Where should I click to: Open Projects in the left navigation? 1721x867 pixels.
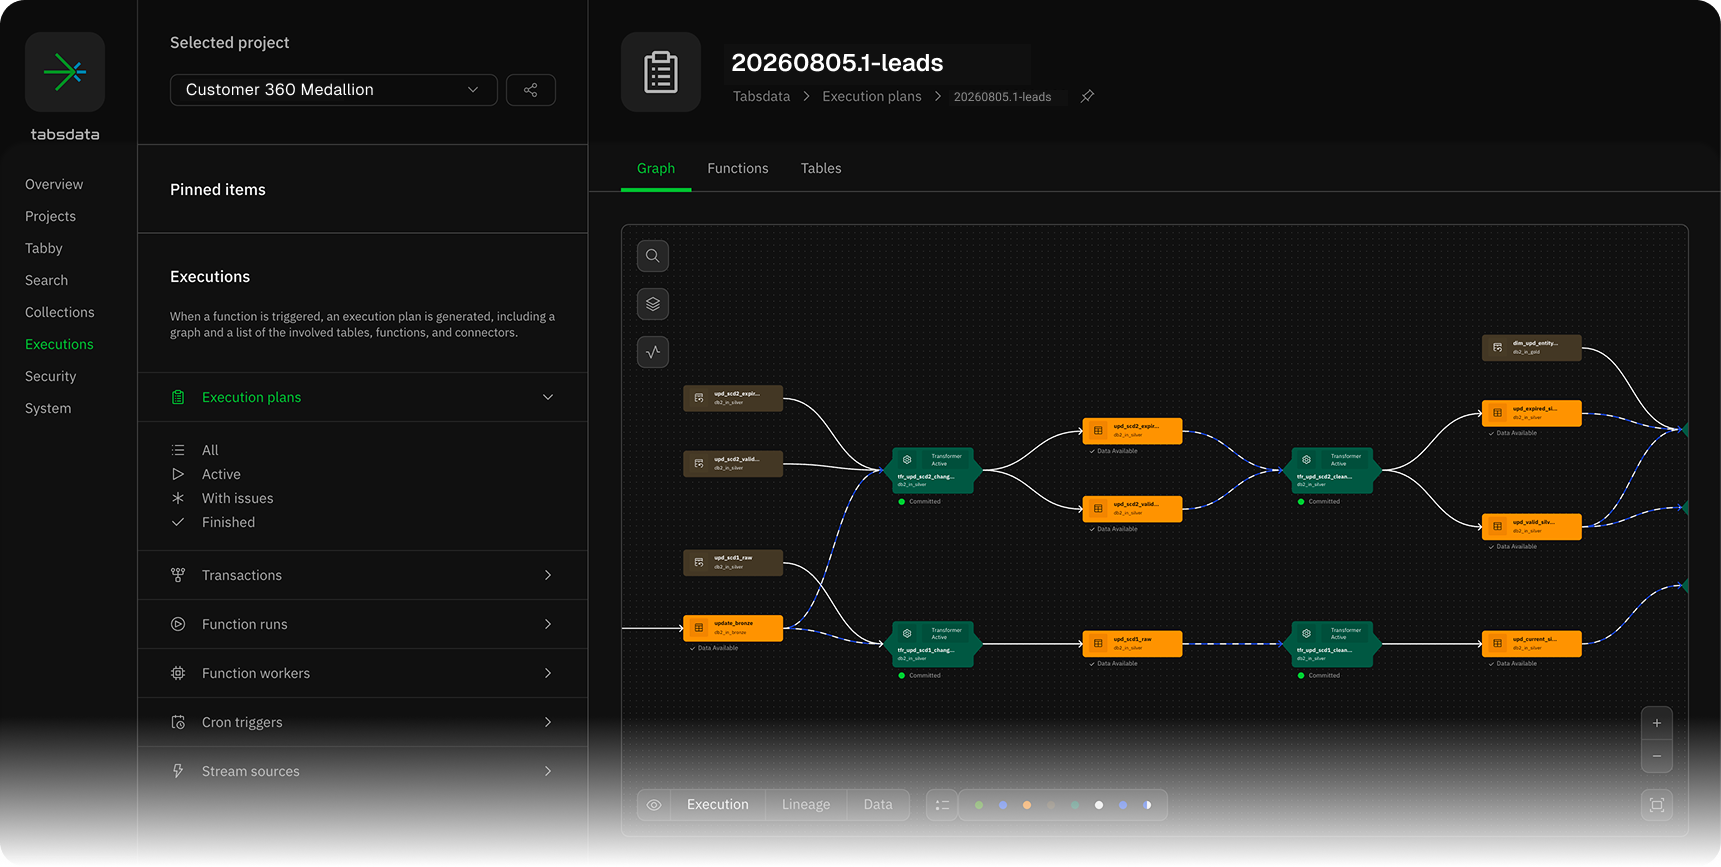tap(50, 216)
